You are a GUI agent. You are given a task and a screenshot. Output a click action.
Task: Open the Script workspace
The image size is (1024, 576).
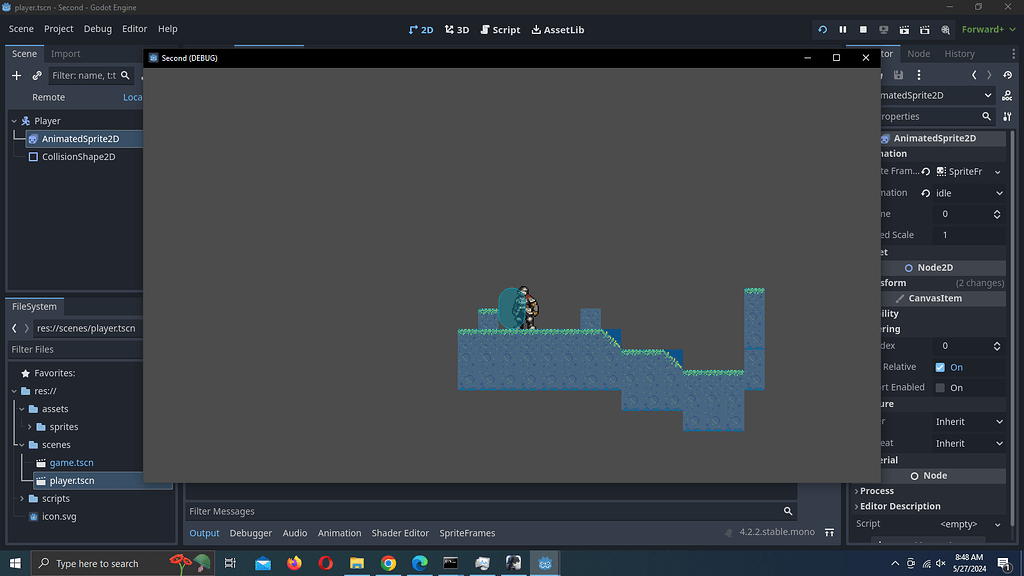[500, 29]
